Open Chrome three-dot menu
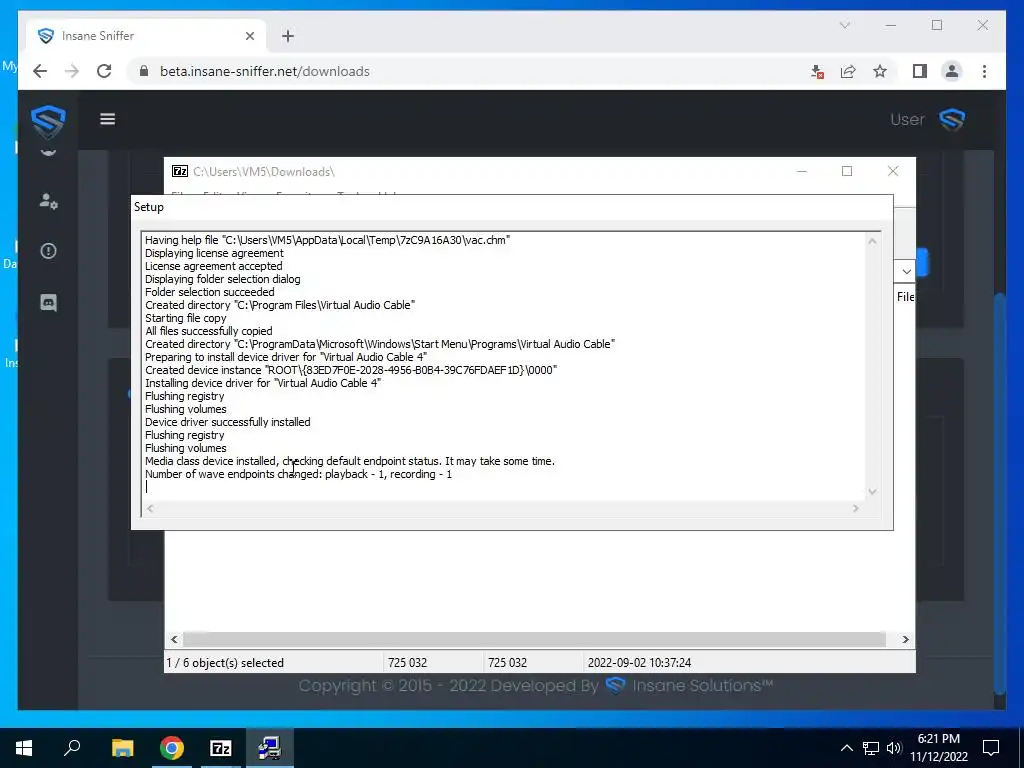This screenshot has height=768, width=1024. [x=984, y=71]
